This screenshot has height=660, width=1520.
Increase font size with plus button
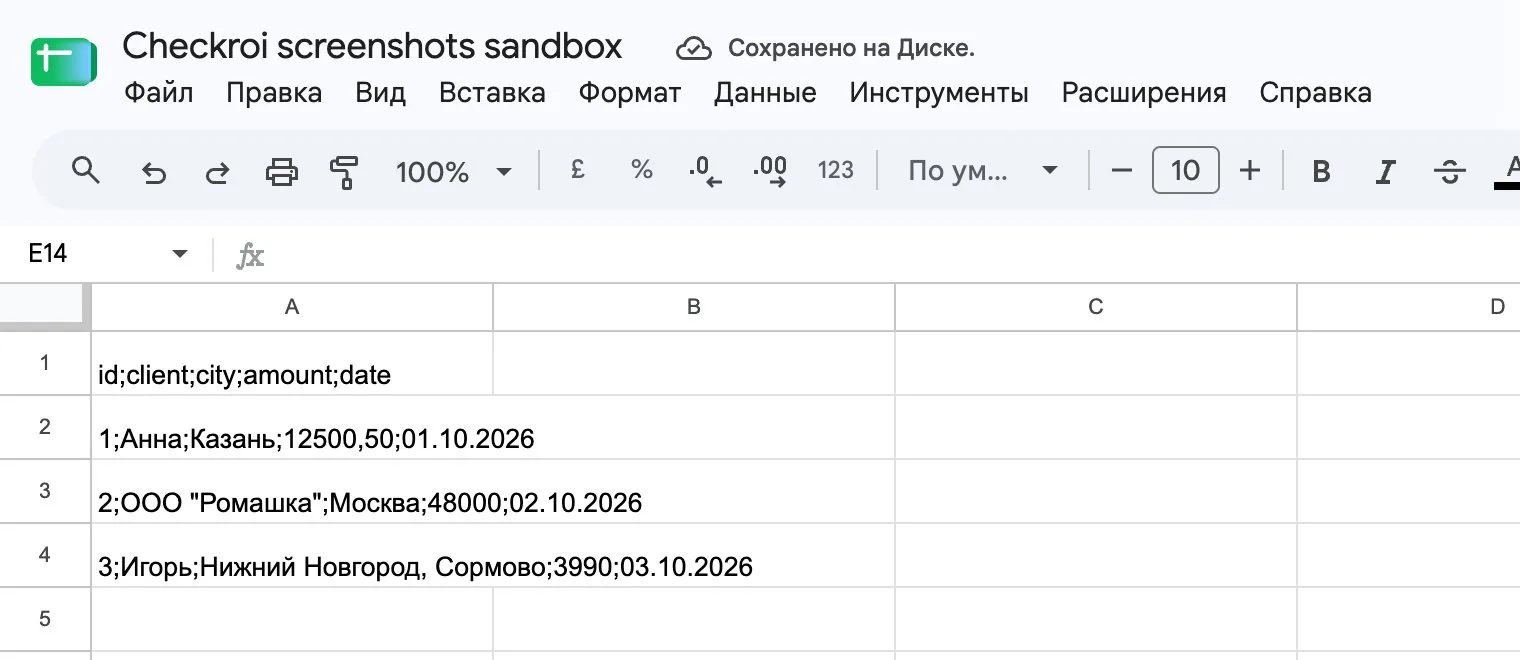pos(1250,171)
